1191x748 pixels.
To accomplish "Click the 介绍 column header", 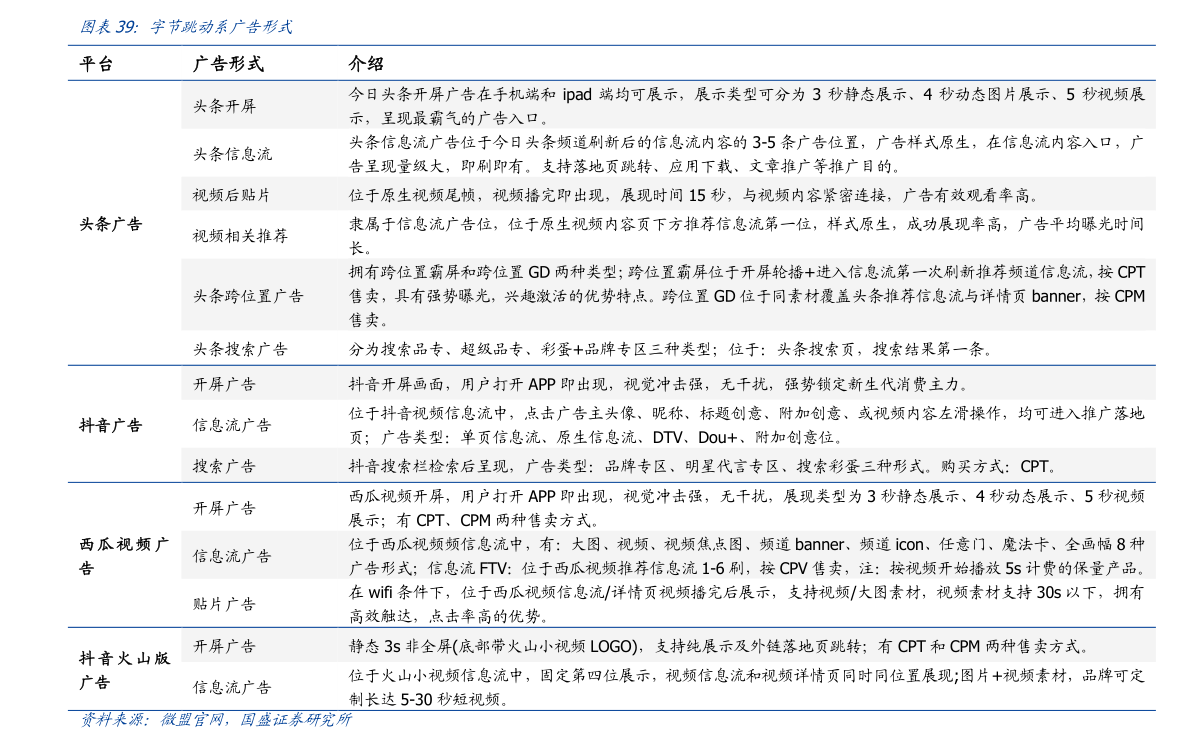I will (x=366, y=64).
